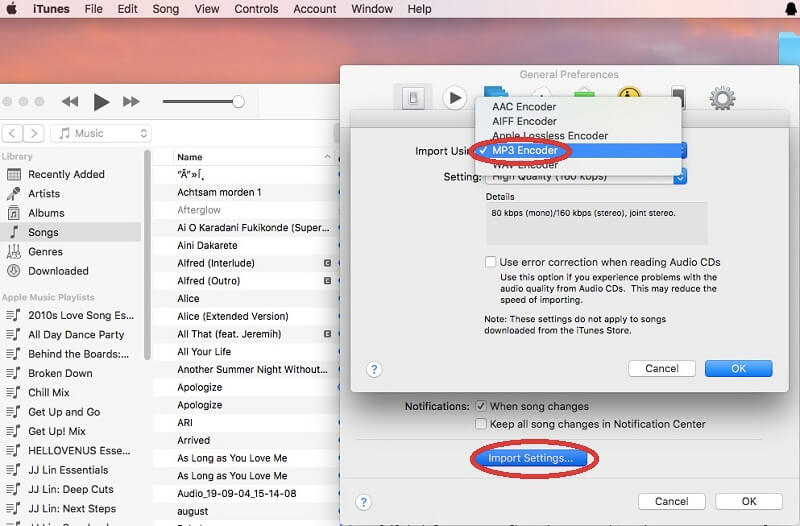This screenshot has width=800, height=526.
Task: Choose AIFF Encoder from the list
Action: pos(524,121)
